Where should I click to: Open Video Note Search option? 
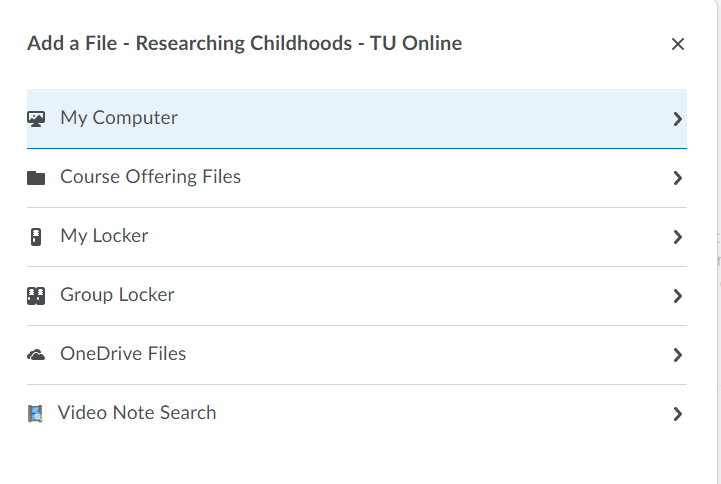pos(137,413)
